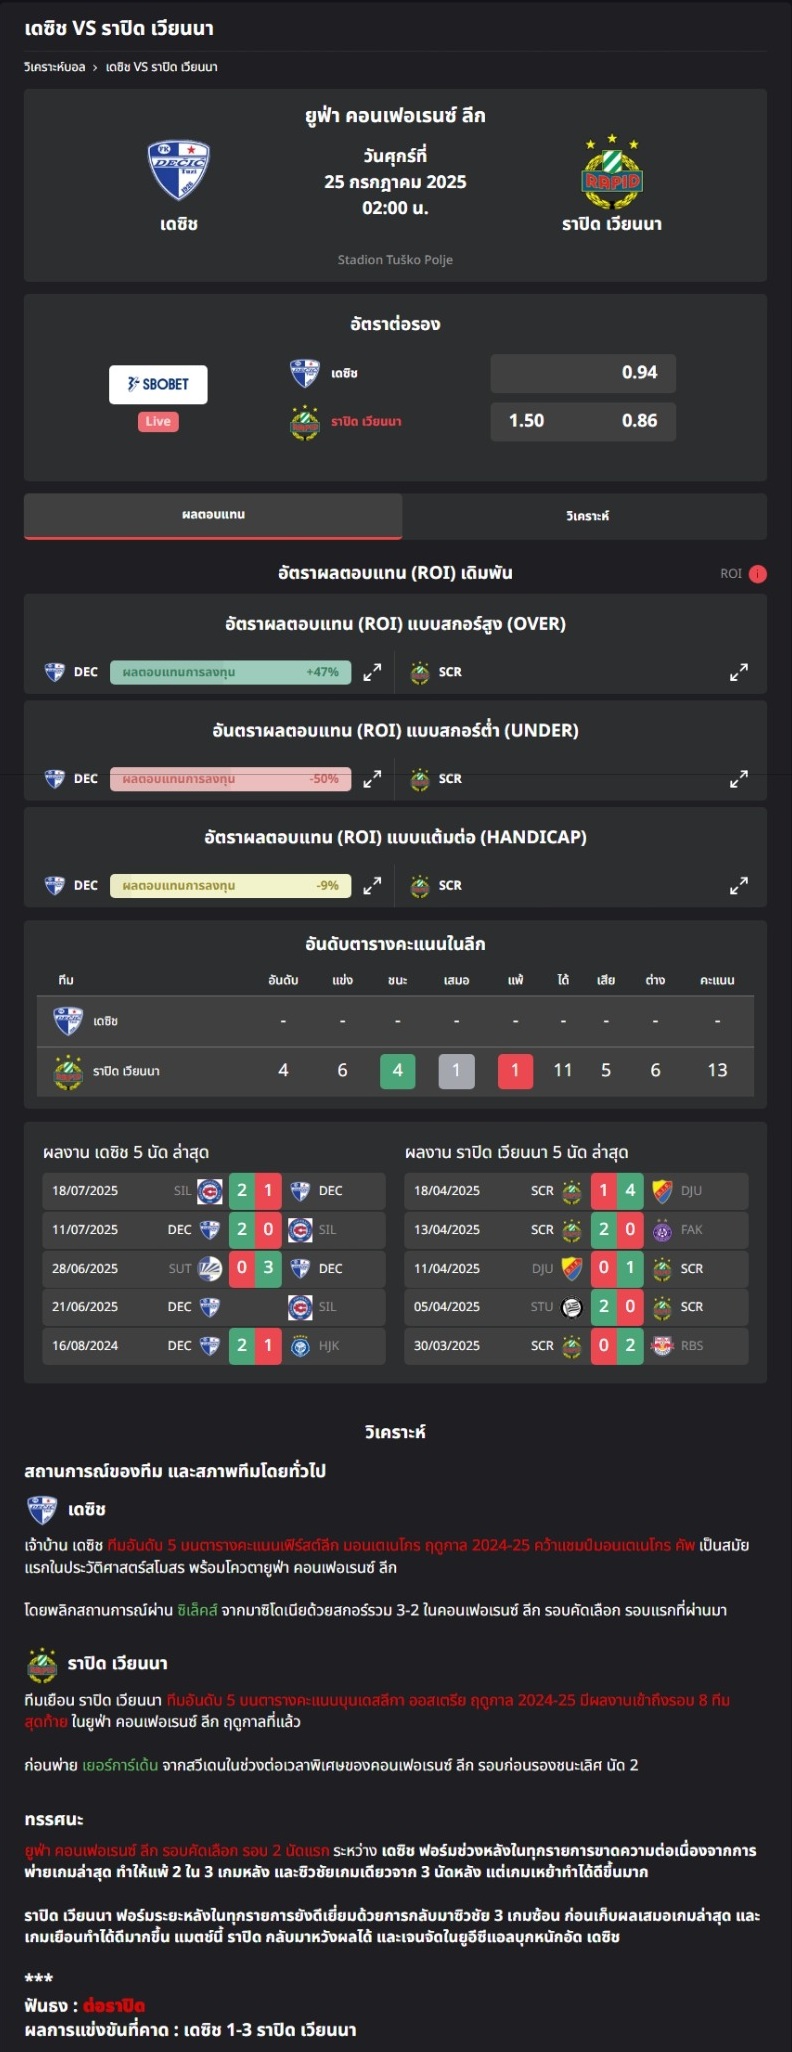Expand the DEC Under ROI panel

click(x=372, y=779)
